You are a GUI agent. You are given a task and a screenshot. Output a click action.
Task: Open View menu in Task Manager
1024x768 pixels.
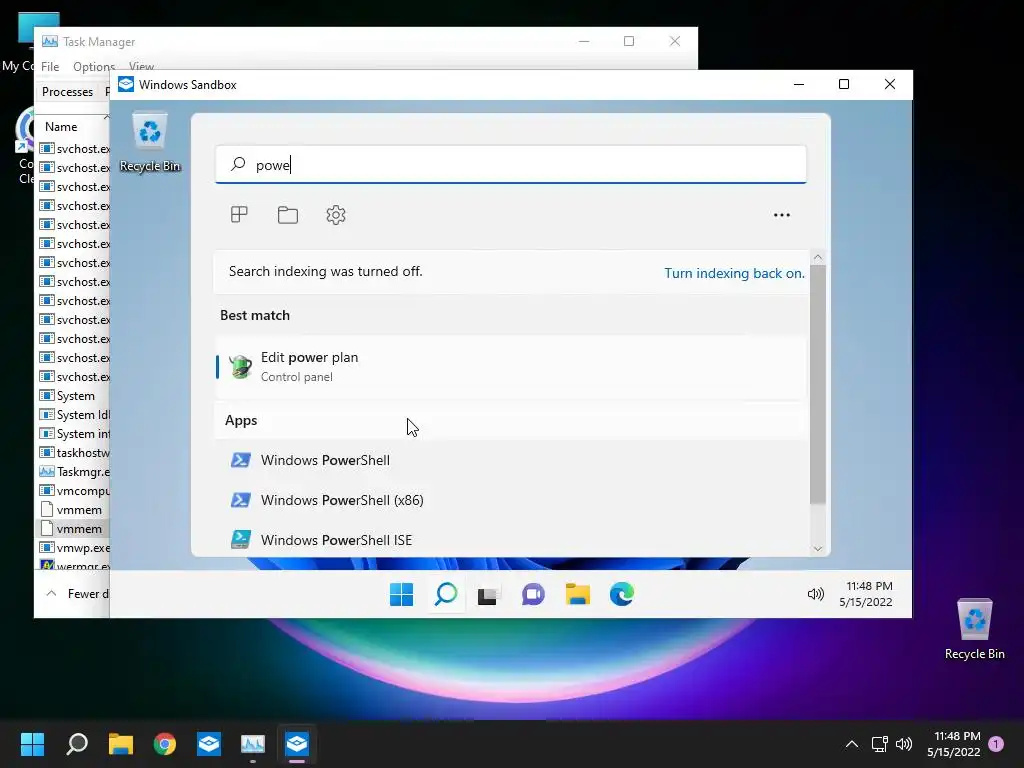coord(141,67)
